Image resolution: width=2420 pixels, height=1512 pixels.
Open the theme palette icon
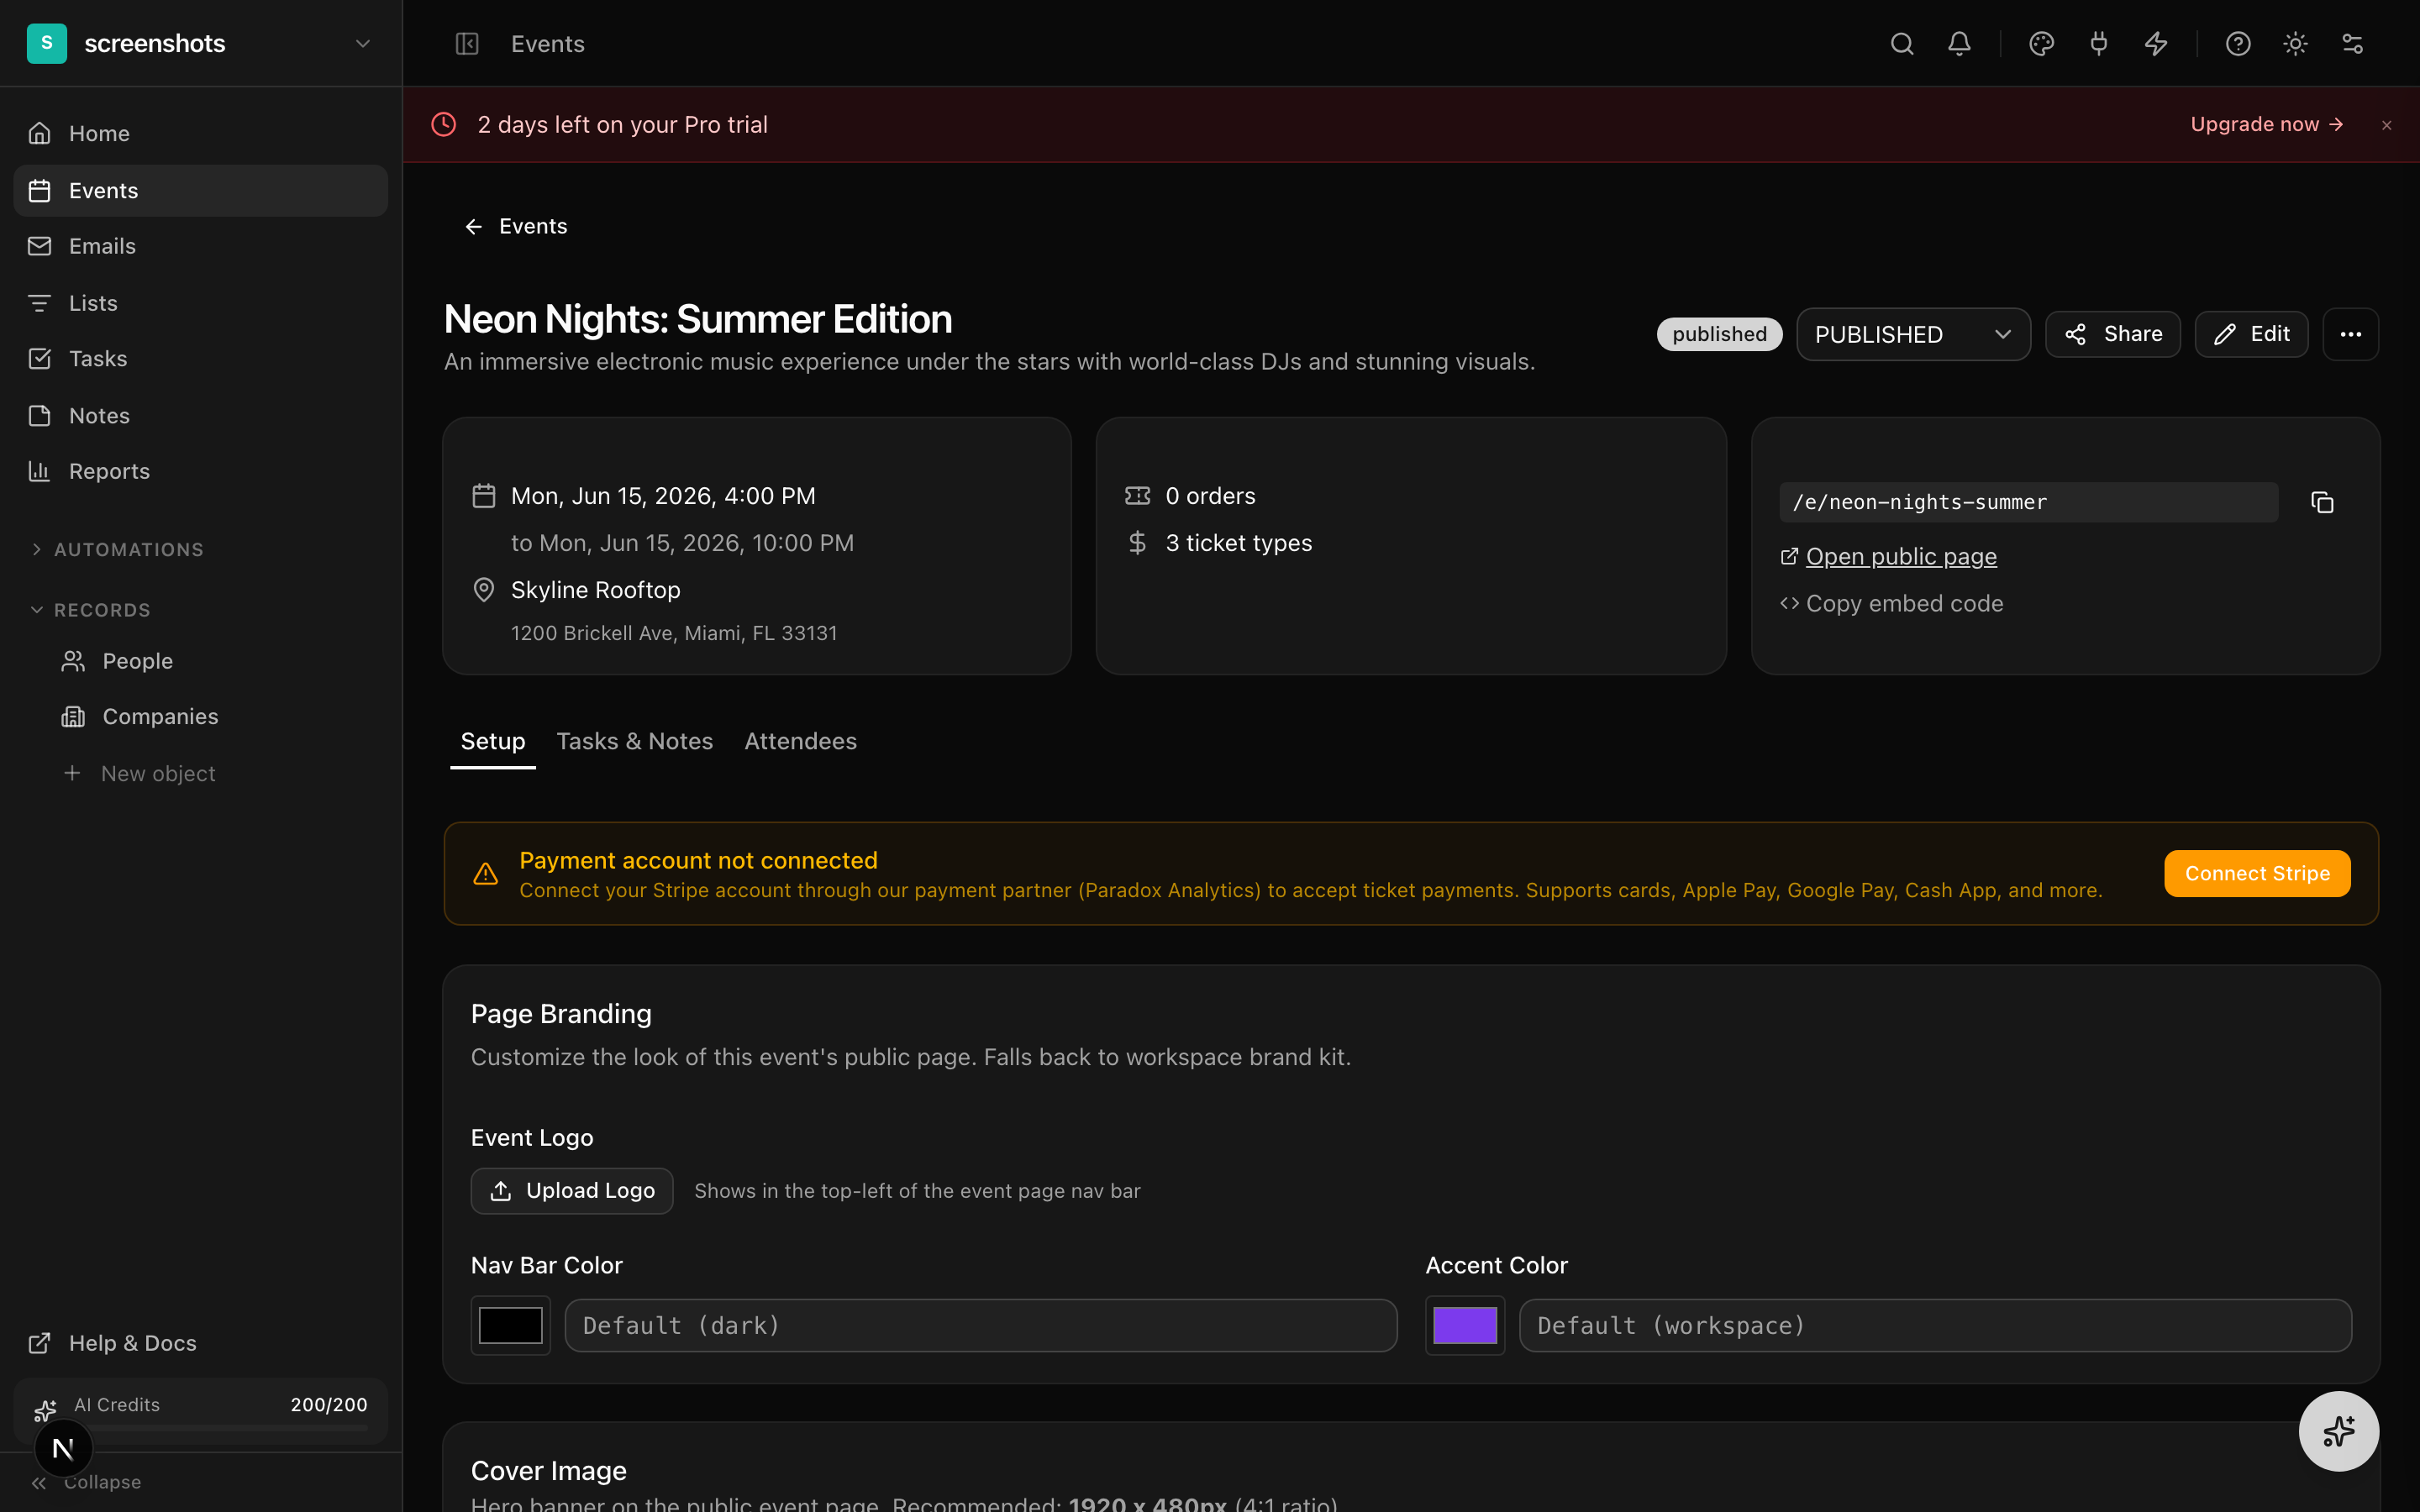pyautogui.click(x=2041, y=43)
